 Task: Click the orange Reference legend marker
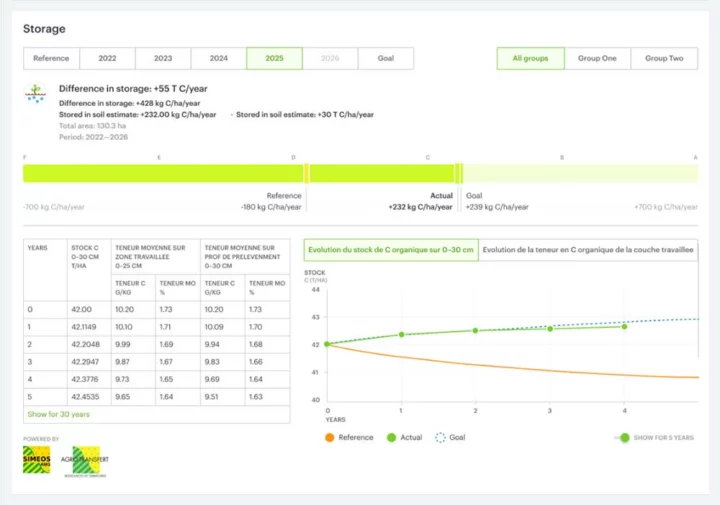(x=330, y=437)
